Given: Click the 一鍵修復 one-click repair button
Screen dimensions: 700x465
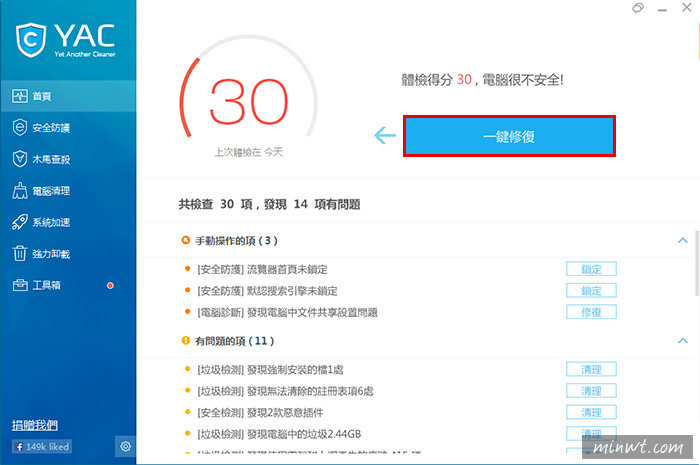Looking at the screenshot, I should (509, 136).
